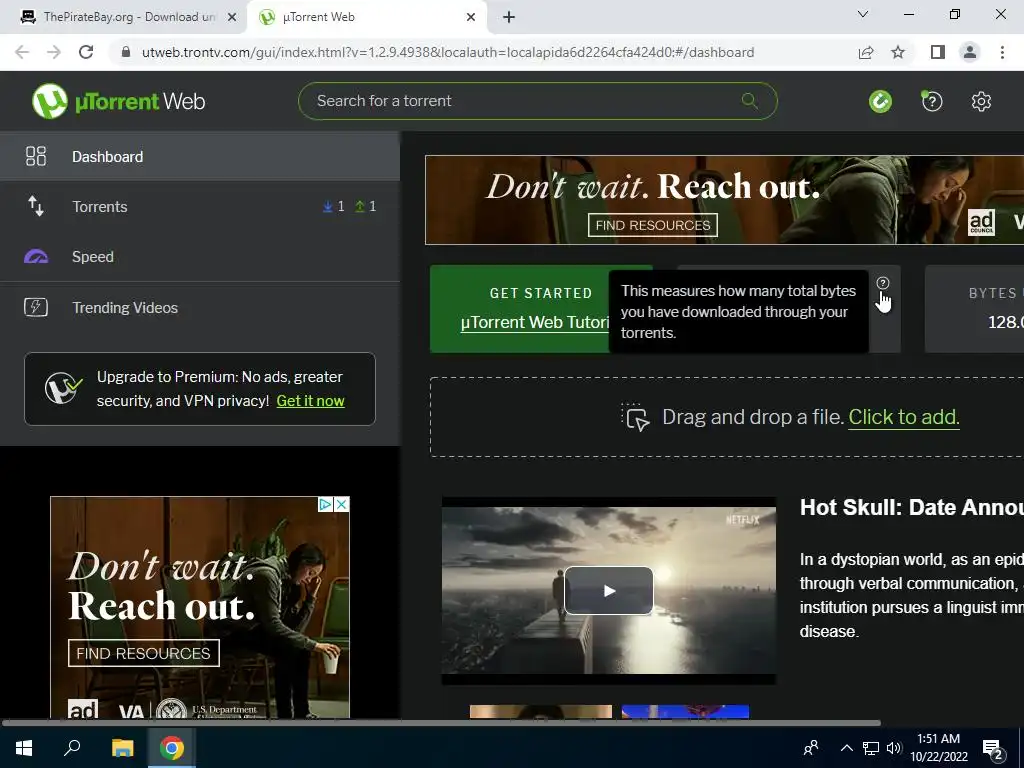Screen dimensions: 1024x768
Task: Click the browser address bar URL
Action: [448, 52]
